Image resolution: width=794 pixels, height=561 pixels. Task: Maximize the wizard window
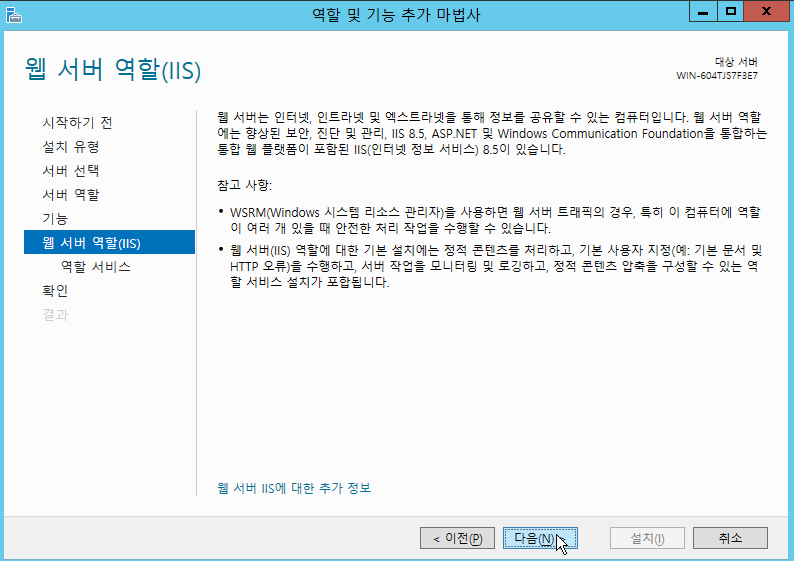point(730,12)
